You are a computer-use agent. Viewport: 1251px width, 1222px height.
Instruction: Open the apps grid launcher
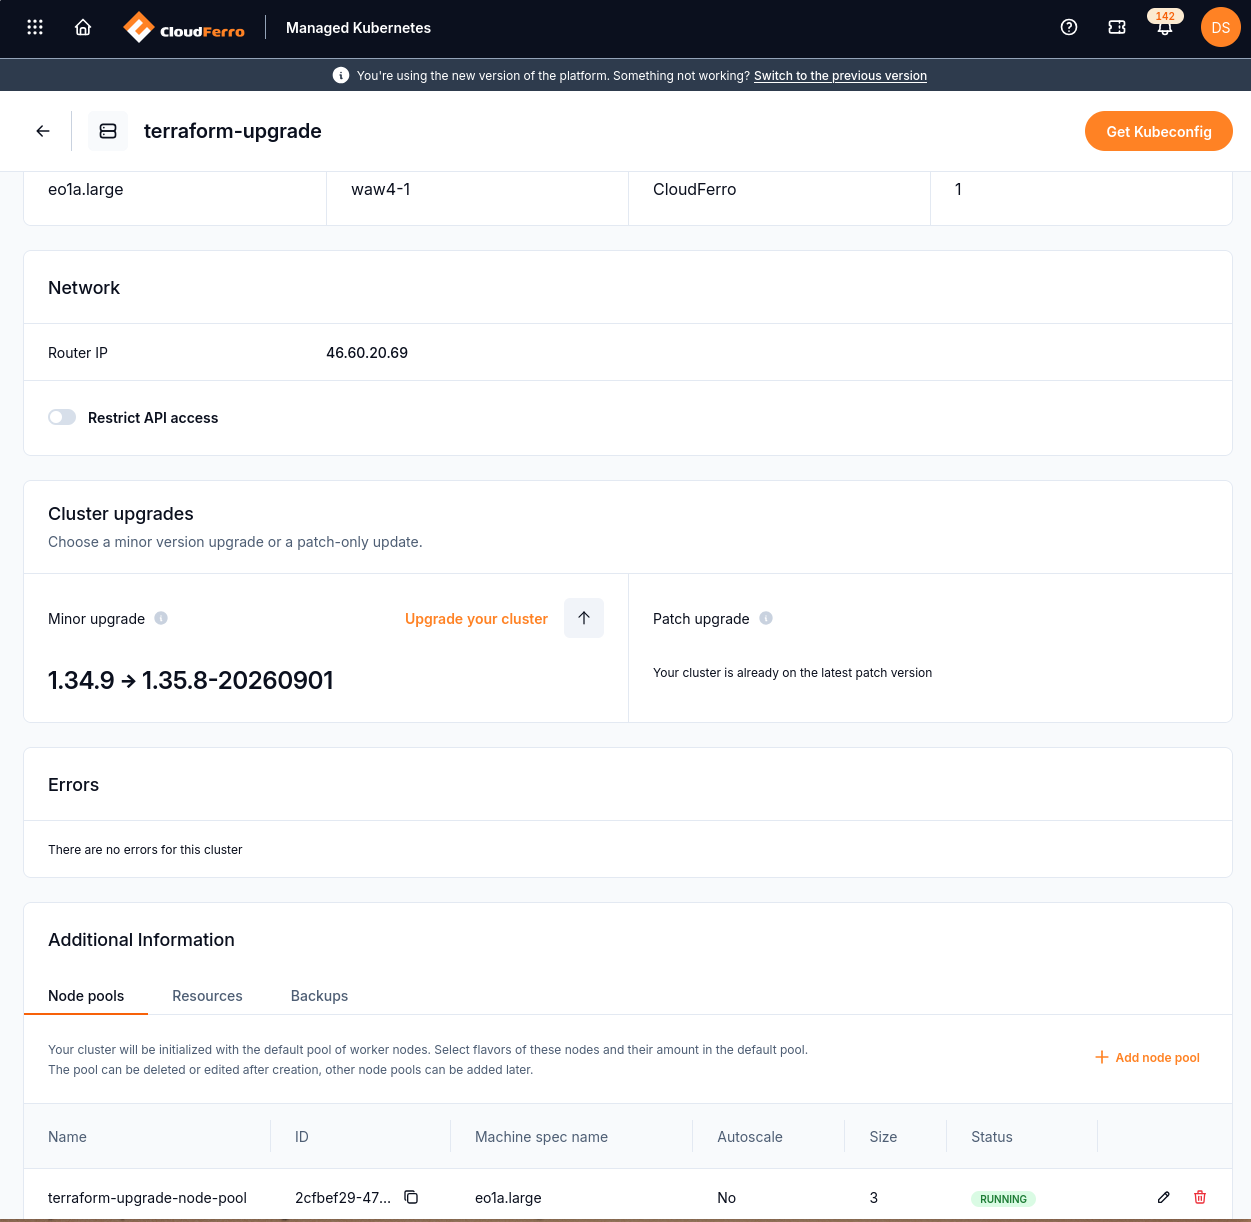[35, 28]
